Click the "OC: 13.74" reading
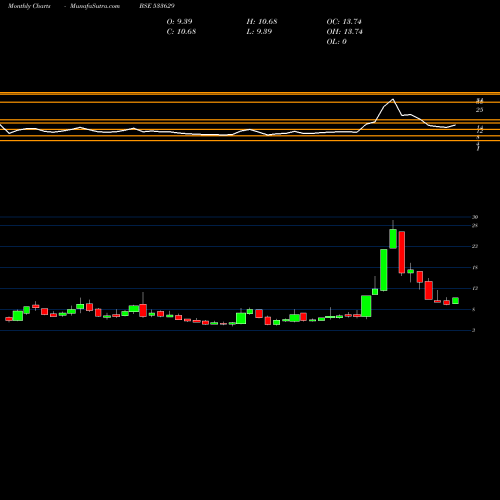 point(344,21)
